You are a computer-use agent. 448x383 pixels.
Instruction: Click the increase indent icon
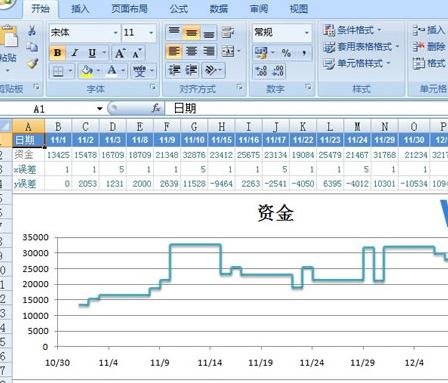tap(191, 71)
